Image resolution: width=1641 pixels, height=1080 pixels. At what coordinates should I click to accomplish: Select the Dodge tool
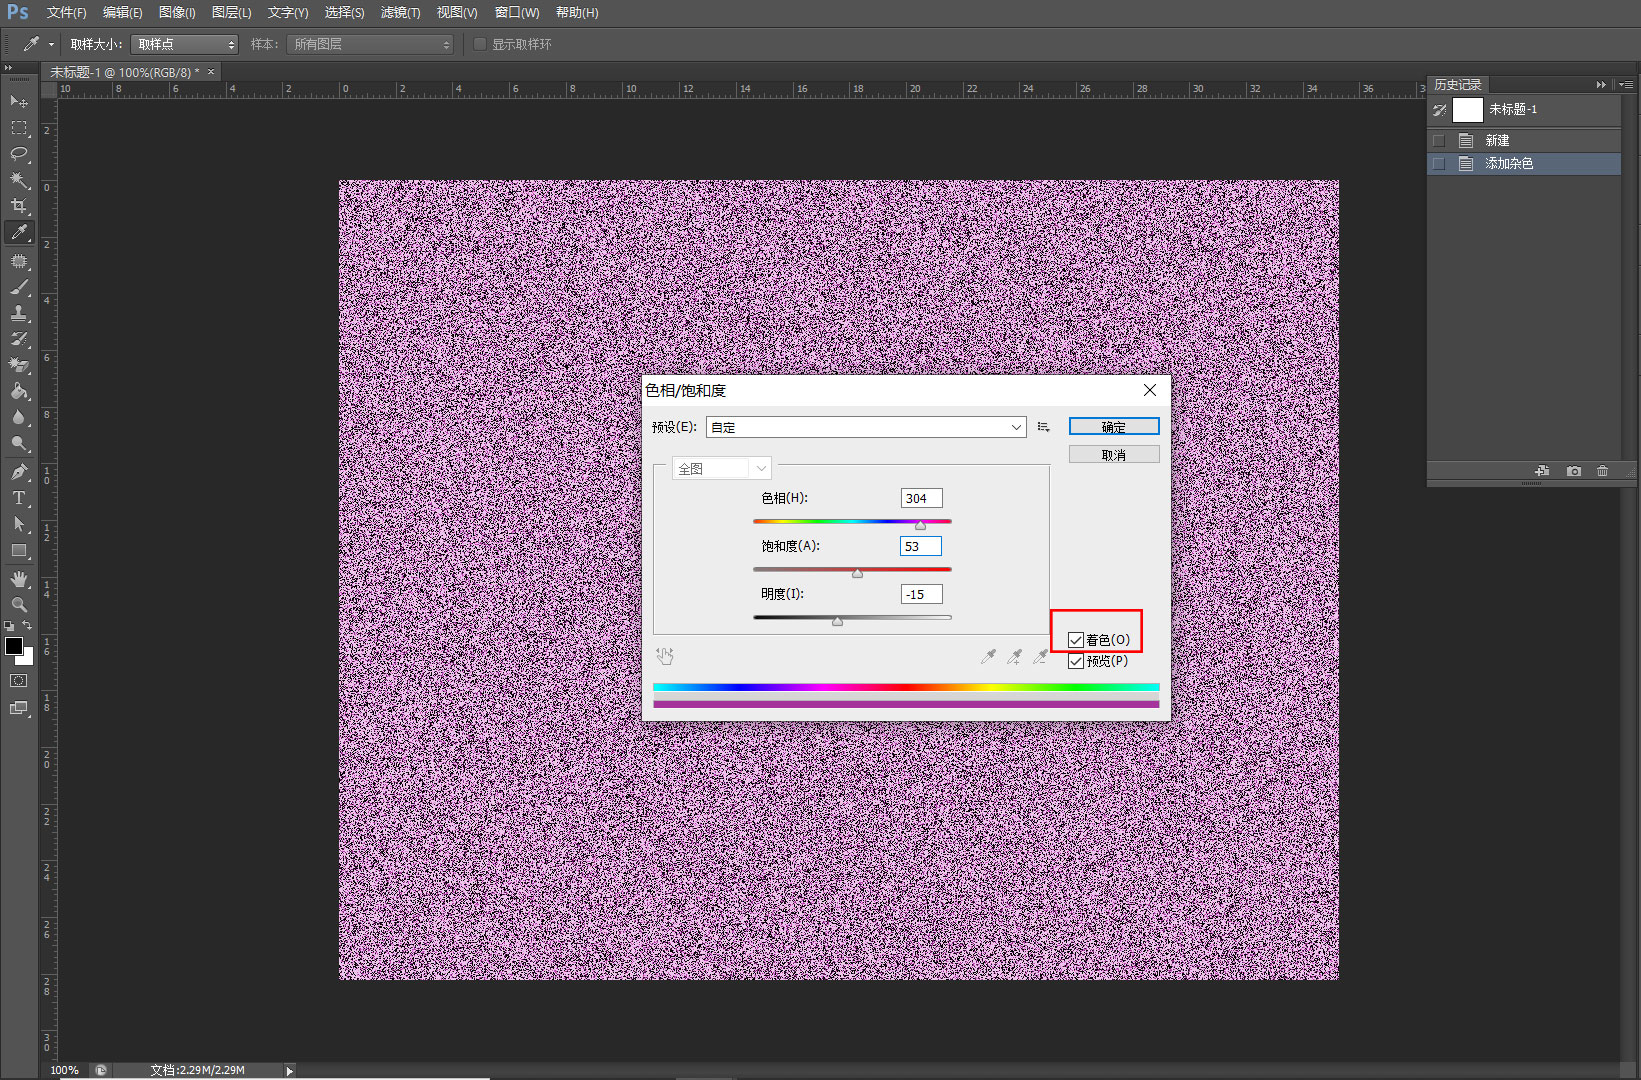[19, 443]
